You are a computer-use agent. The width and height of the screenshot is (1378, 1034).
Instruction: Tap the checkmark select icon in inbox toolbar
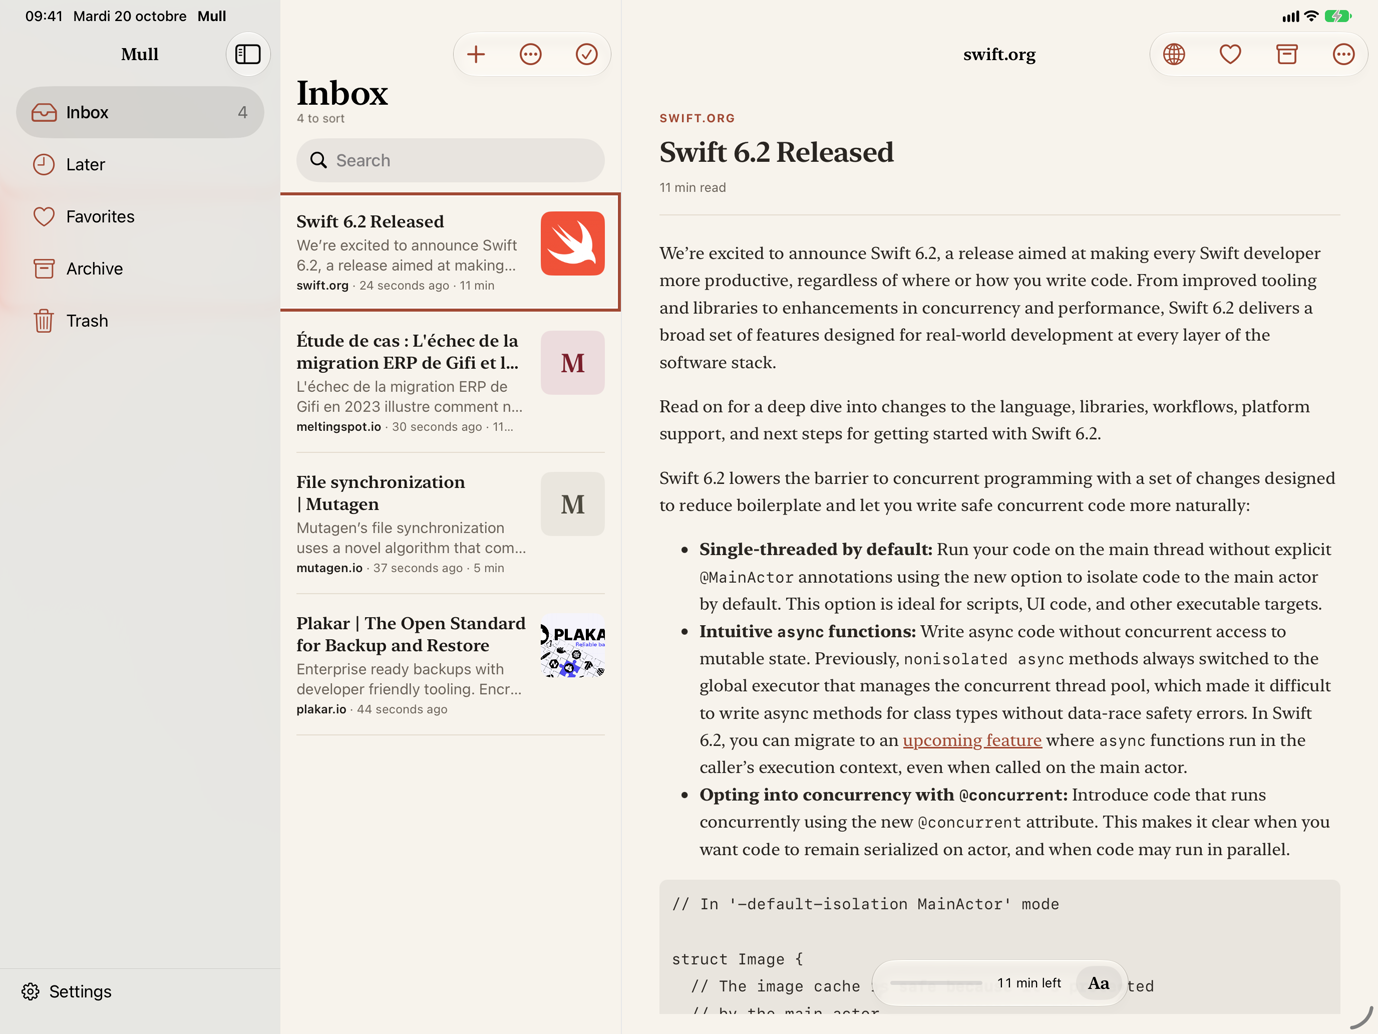587,54
